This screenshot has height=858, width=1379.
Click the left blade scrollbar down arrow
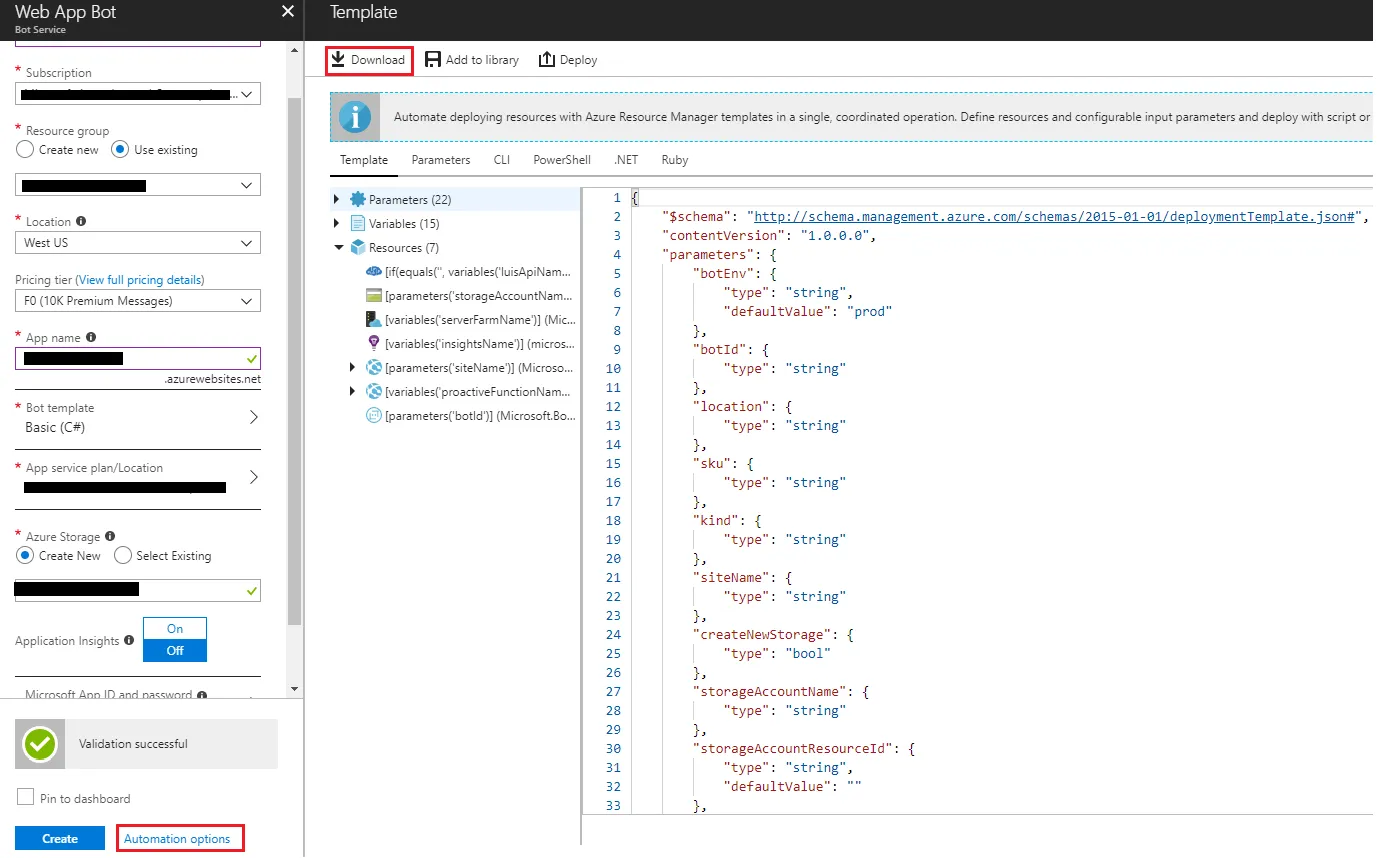[294, 689]
